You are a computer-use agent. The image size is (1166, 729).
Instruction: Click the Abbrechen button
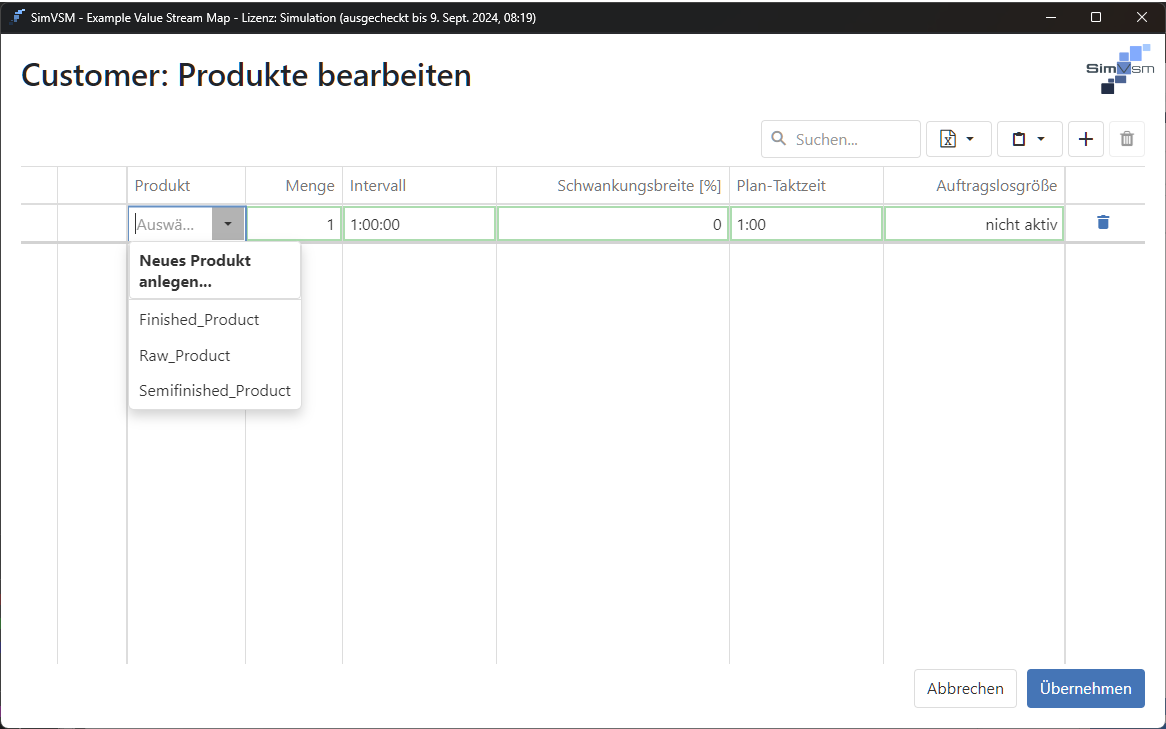click(x=964, y=688)
